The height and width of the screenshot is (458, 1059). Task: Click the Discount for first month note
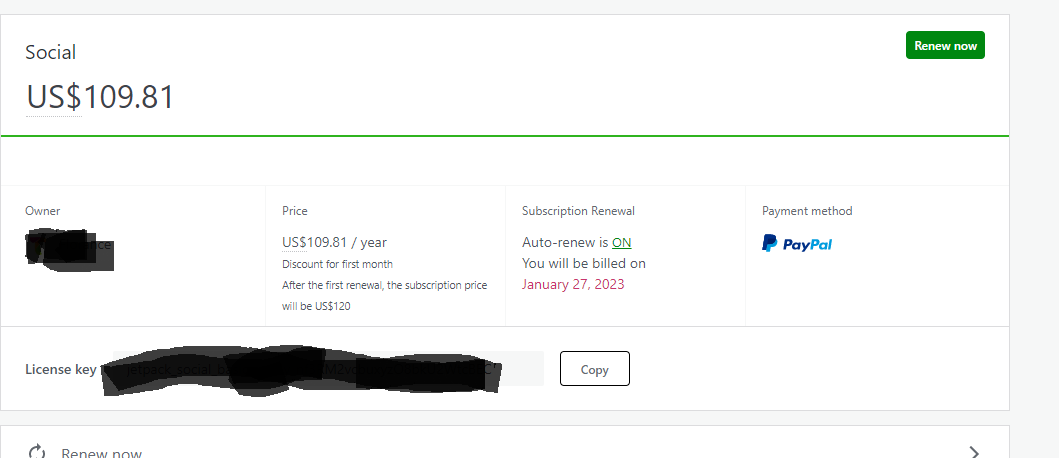[x=337, y=264]
